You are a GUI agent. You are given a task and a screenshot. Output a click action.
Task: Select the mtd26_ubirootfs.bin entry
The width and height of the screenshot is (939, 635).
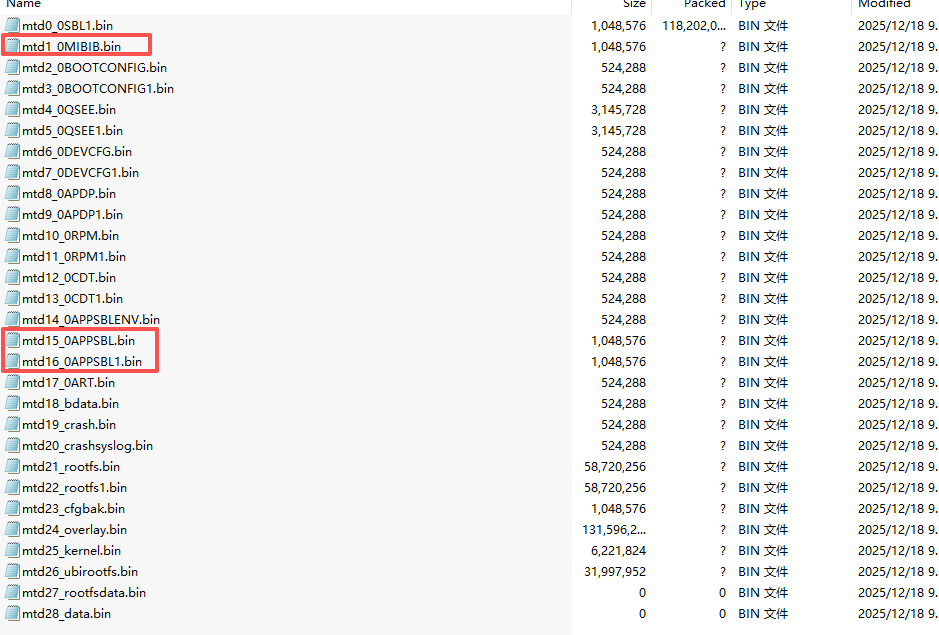(80, 572)
